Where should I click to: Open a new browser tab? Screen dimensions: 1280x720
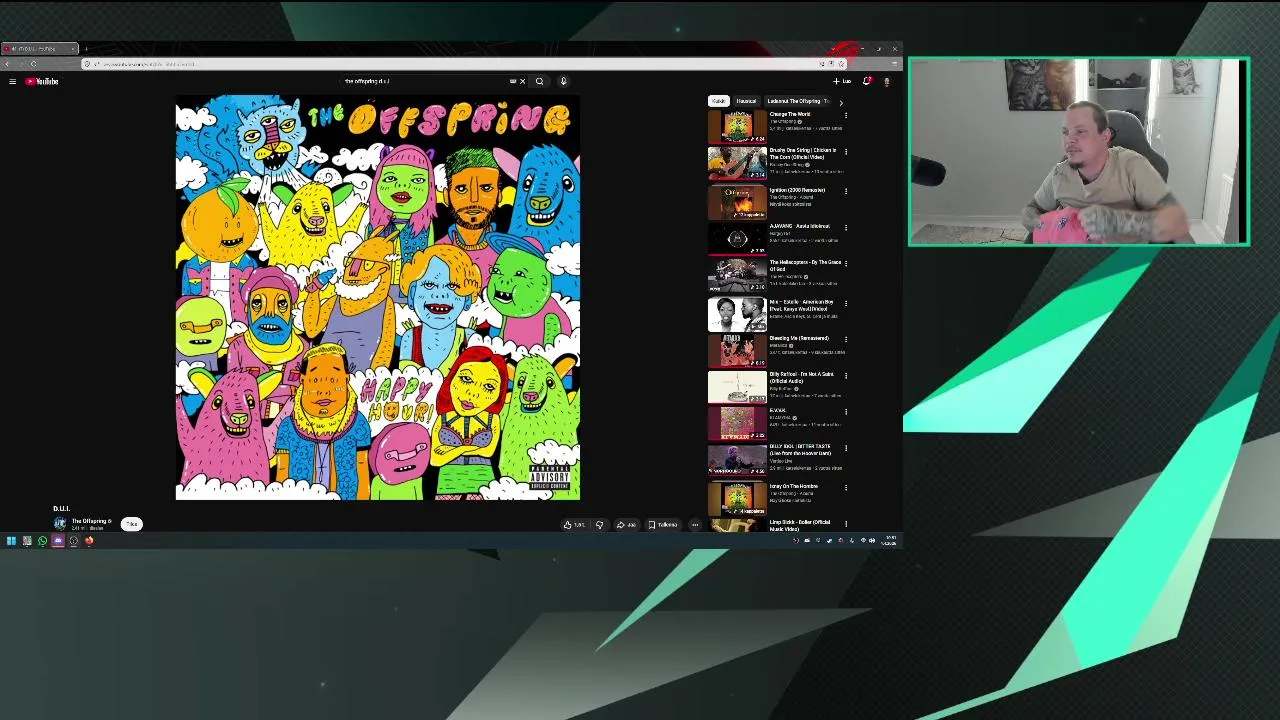86,49
